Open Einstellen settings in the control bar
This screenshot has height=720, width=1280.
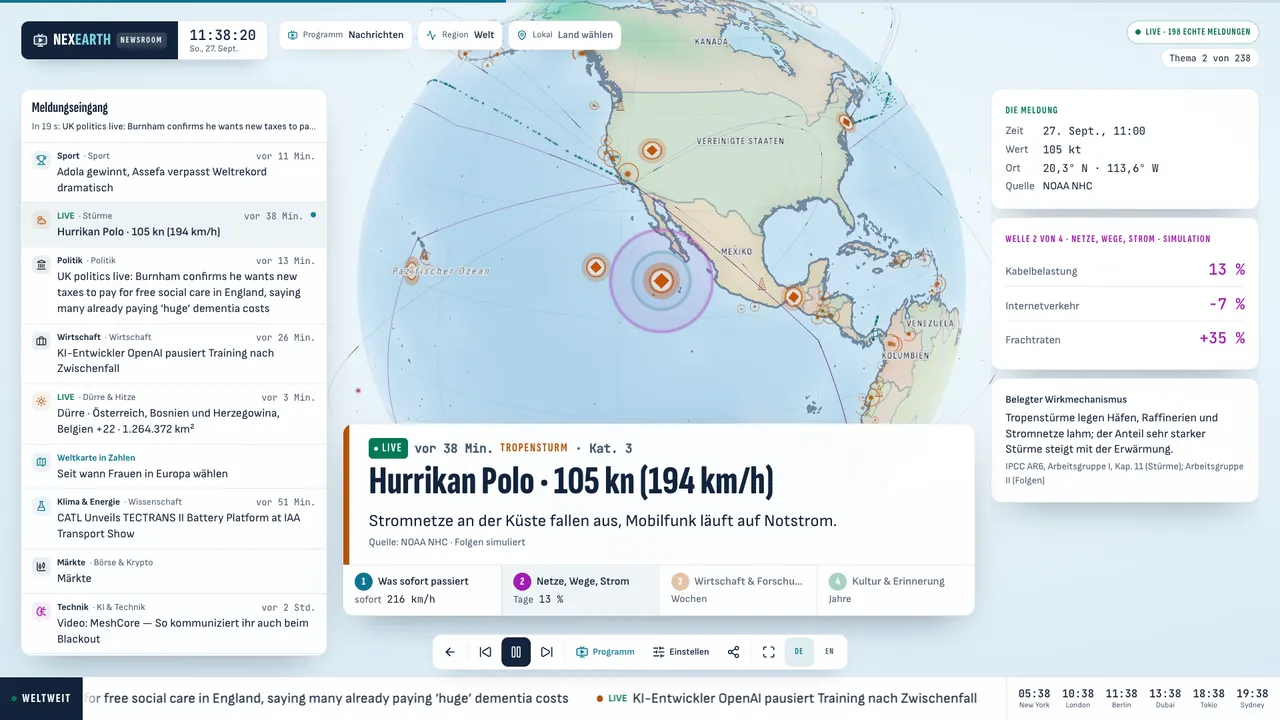coord(681,652)
